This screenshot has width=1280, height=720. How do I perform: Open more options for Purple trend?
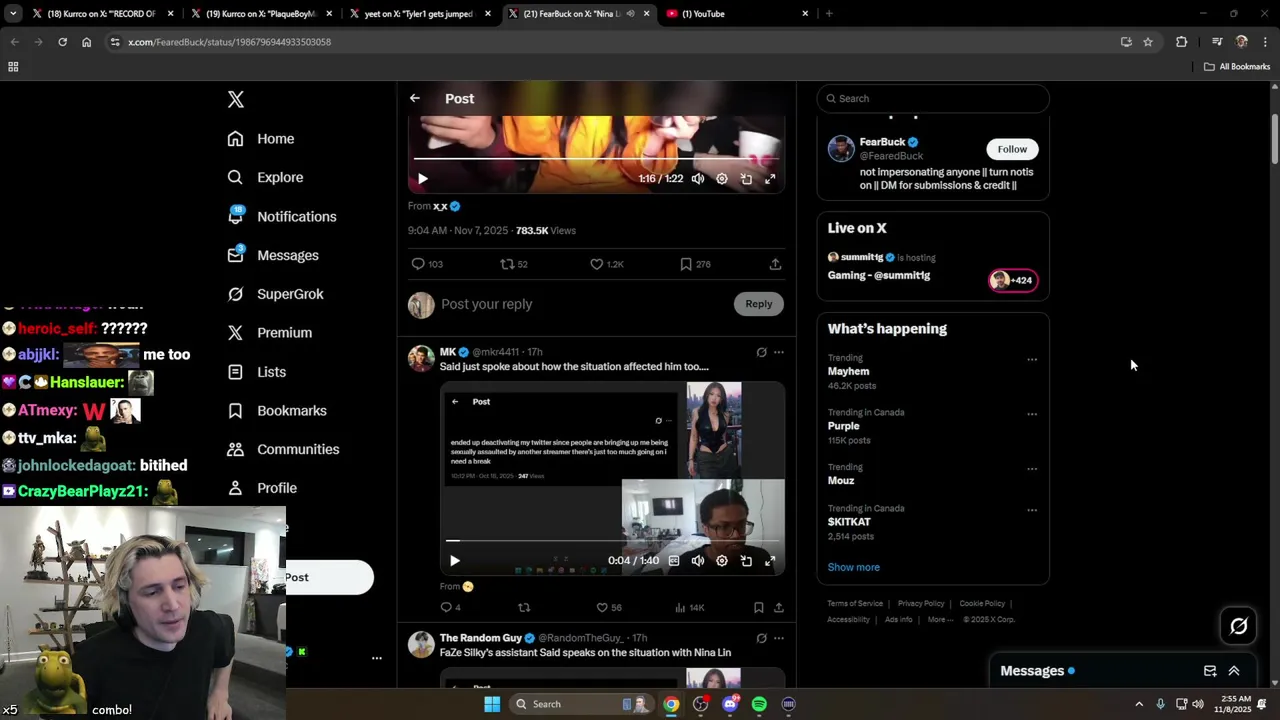[1032, 414]
